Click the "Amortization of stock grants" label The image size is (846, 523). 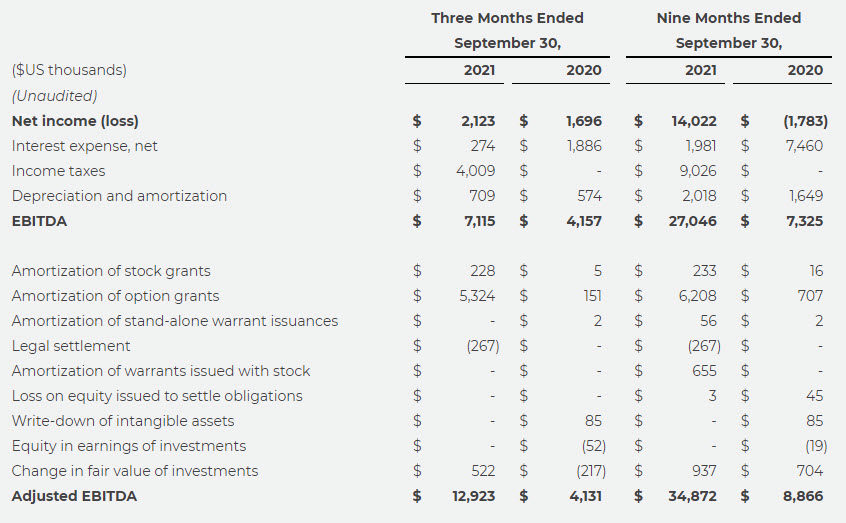(111, 271)
